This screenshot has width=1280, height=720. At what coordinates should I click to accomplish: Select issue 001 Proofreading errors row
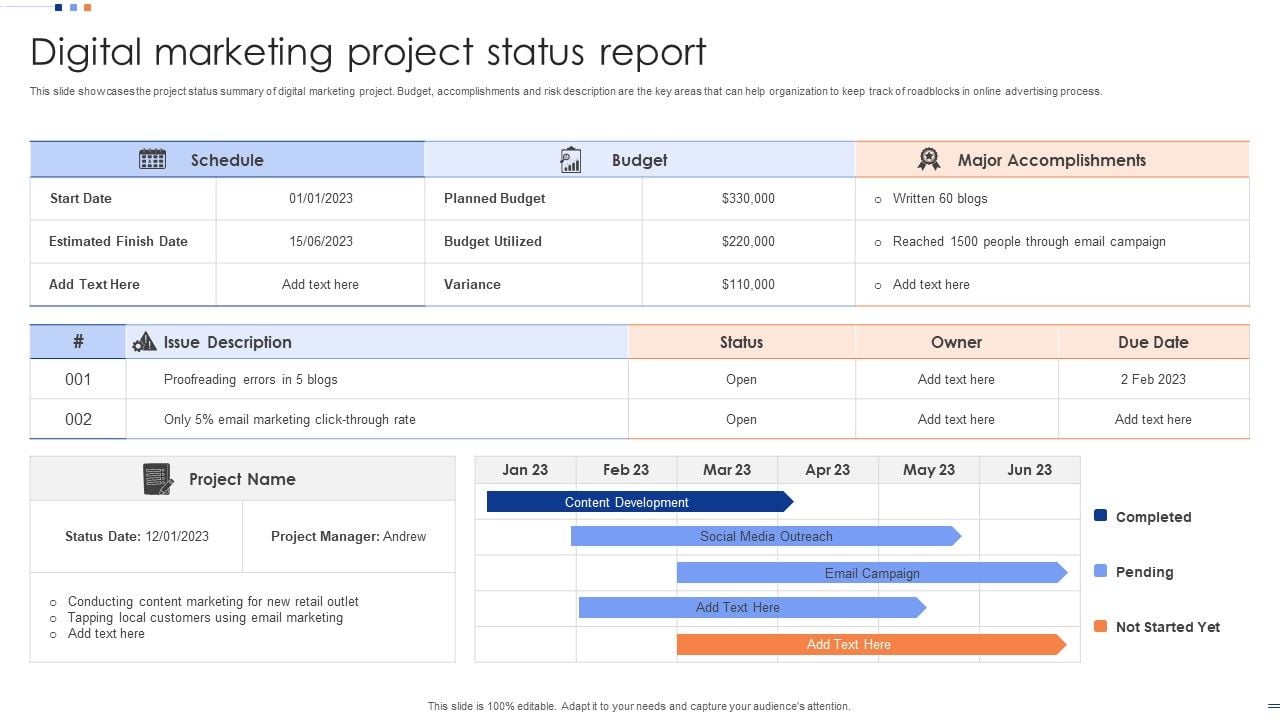251,380
